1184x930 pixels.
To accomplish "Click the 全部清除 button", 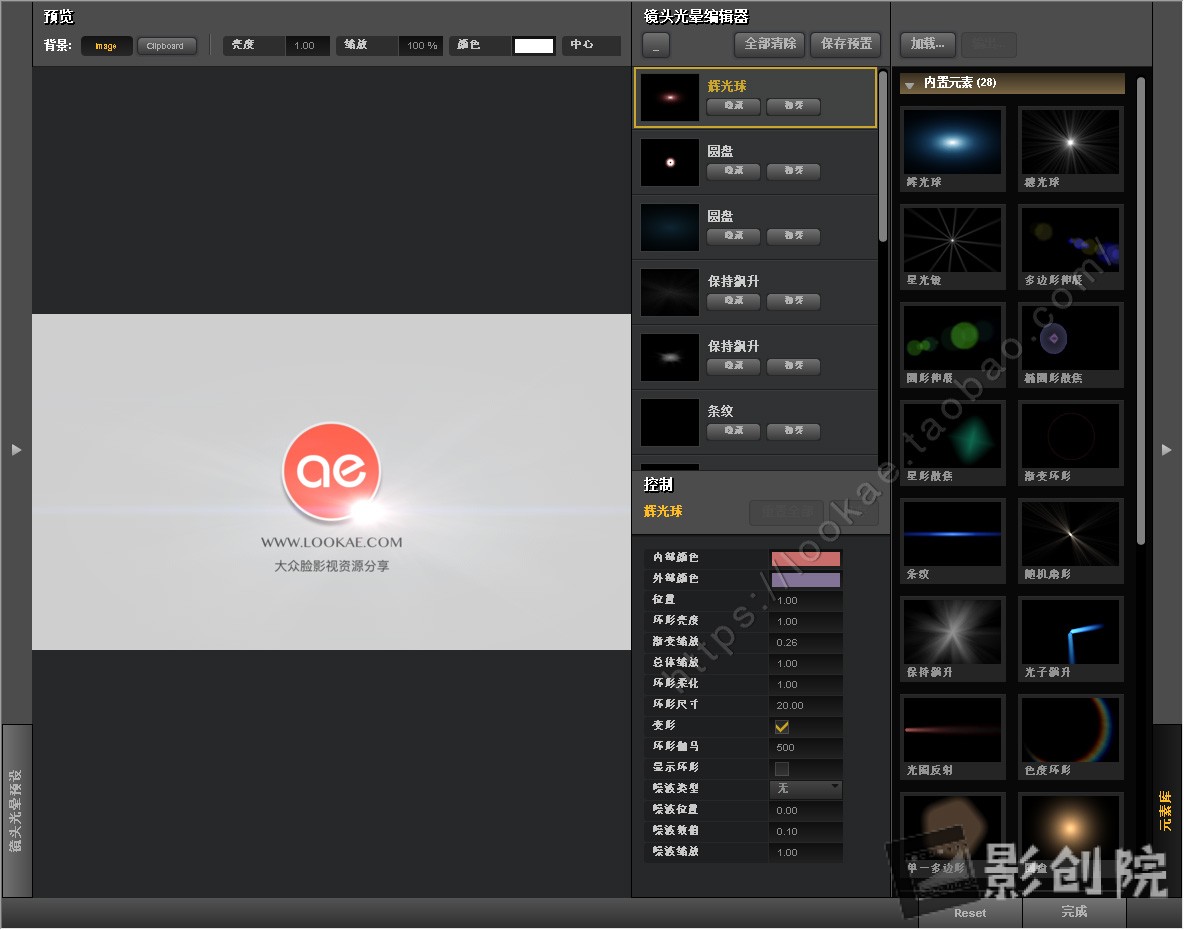I will (x=770, y=44).
